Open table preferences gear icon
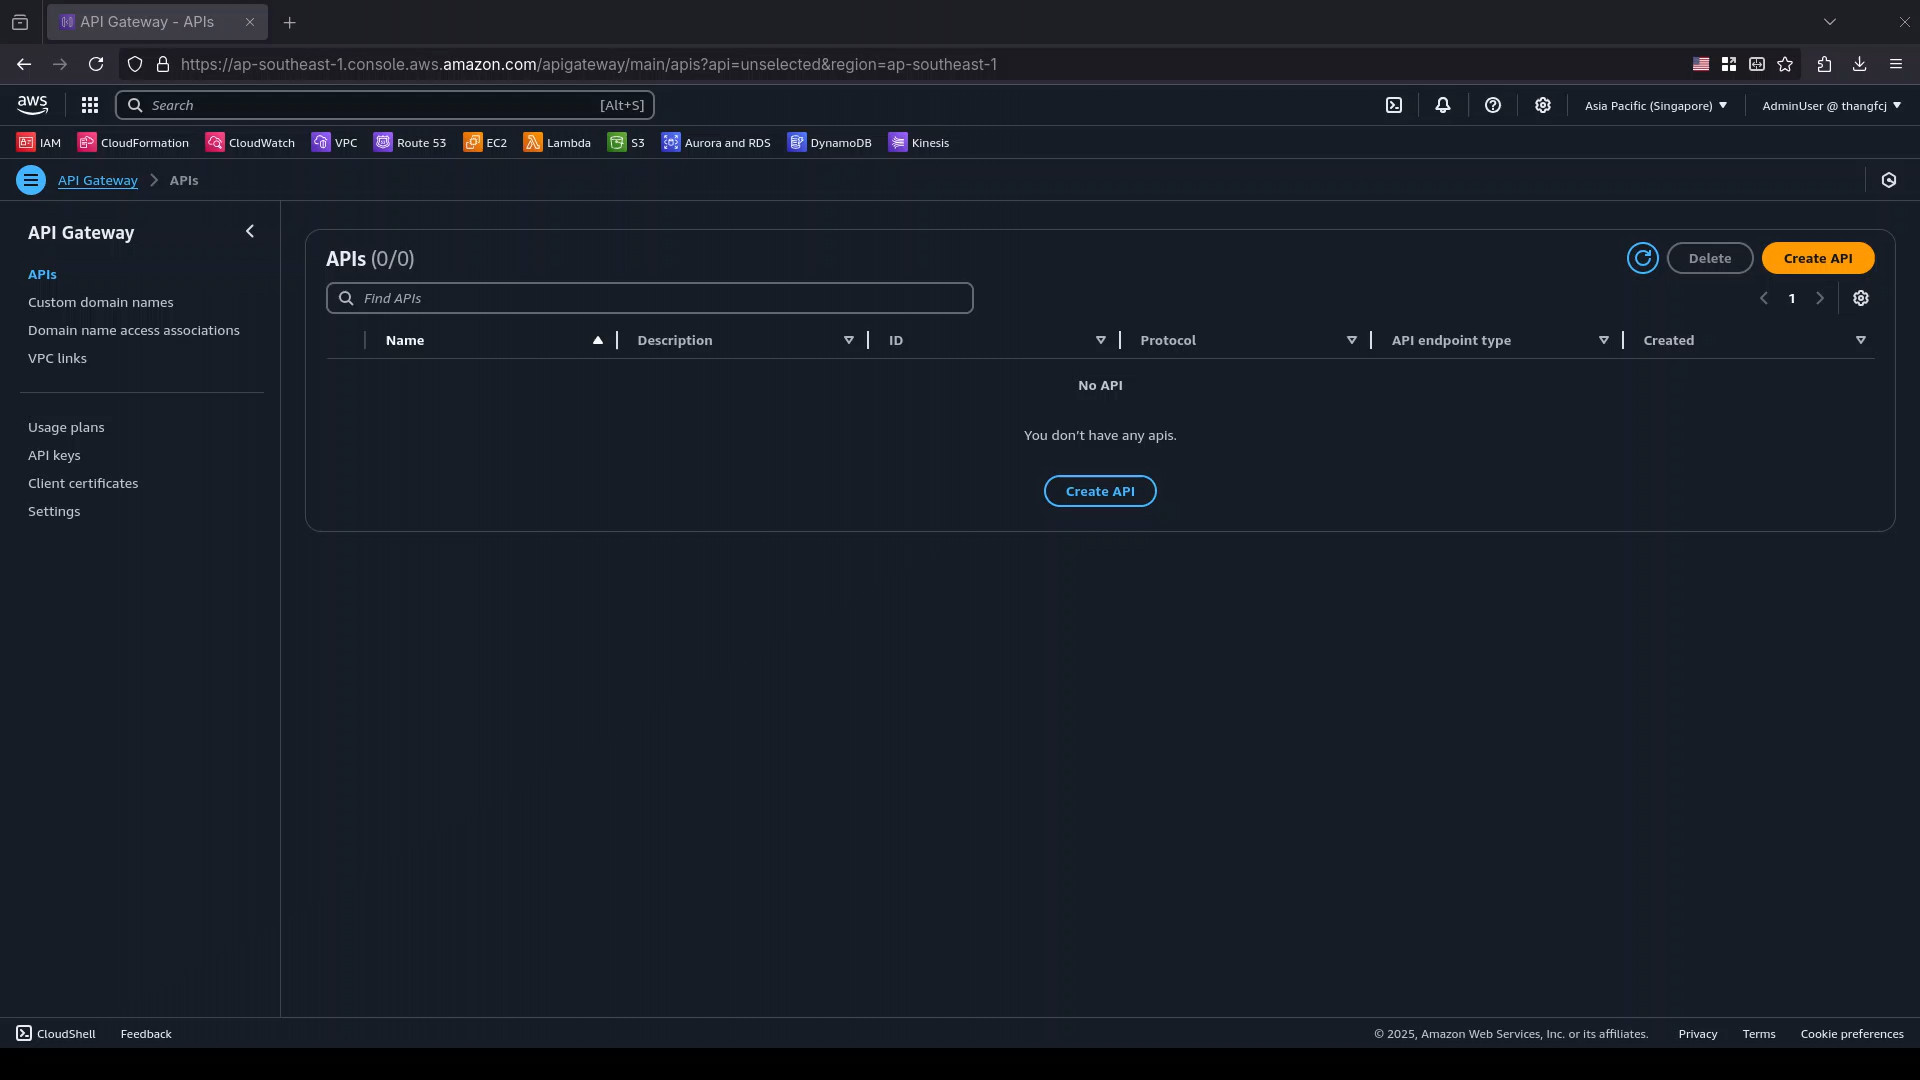Viewport: 1920px width, 1080px height. [x=1861, y=298]
